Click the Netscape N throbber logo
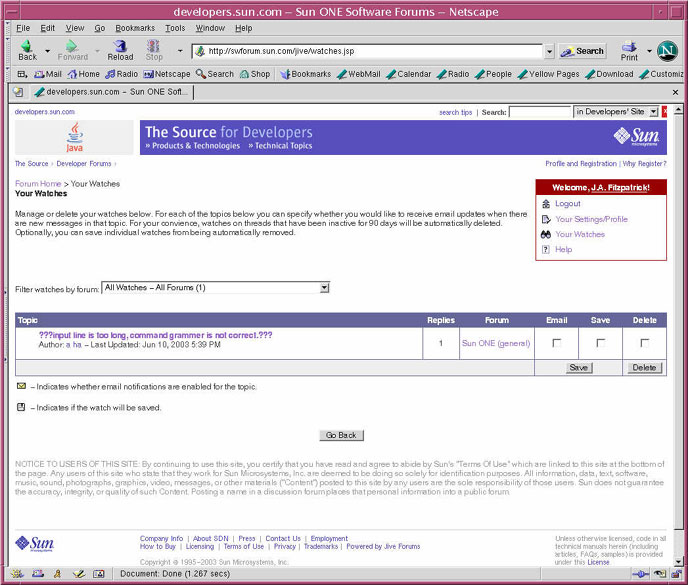The width and height of the screenshot is (688, 585). click(667, 51)
